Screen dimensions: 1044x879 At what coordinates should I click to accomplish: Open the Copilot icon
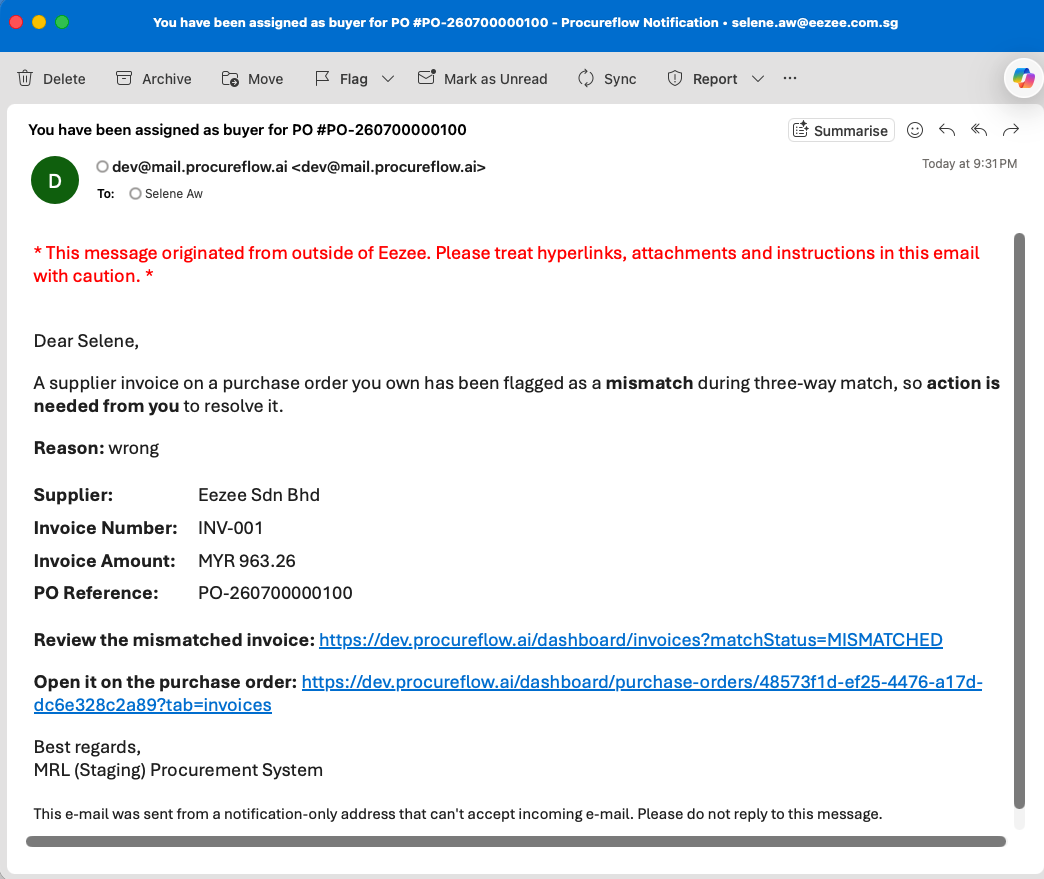(x=1024, y=78)
